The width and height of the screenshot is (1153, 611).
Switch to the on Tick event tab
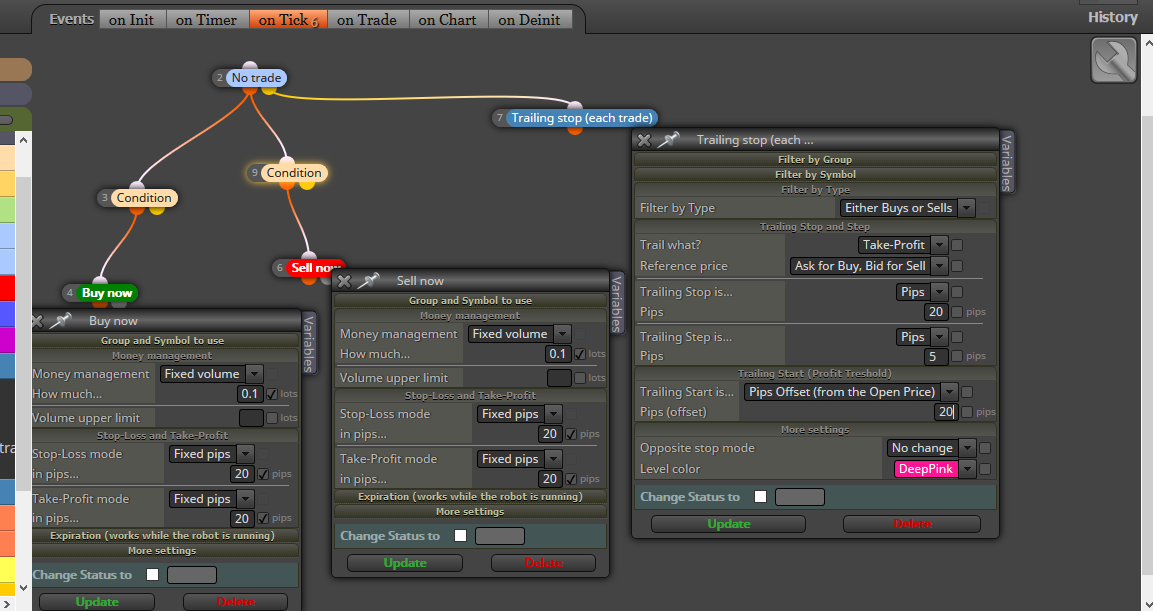(288, 20)
